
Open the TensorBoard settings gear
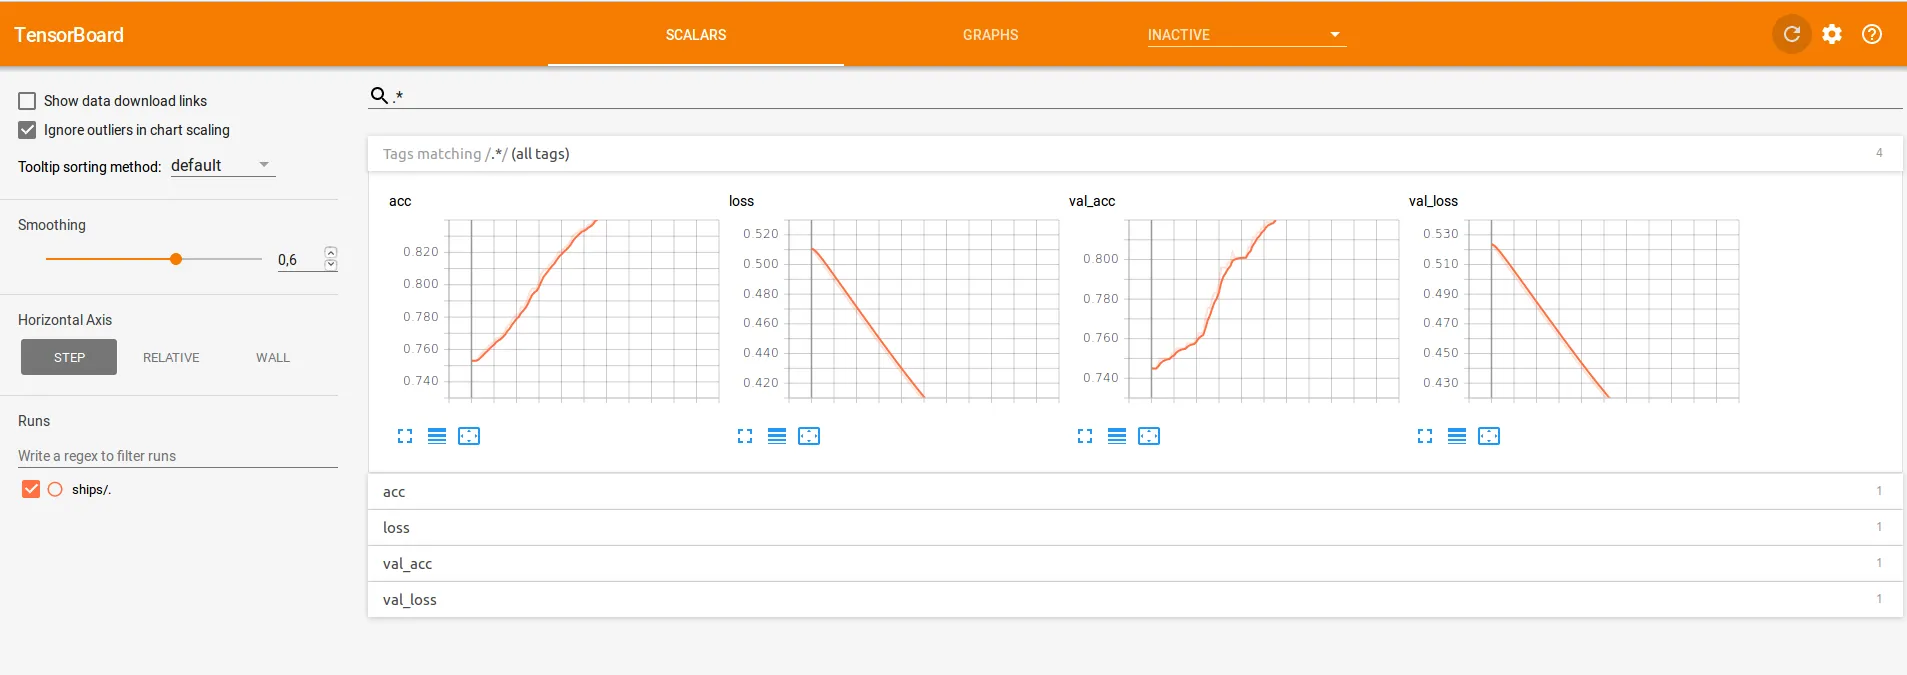[1831, 34]
